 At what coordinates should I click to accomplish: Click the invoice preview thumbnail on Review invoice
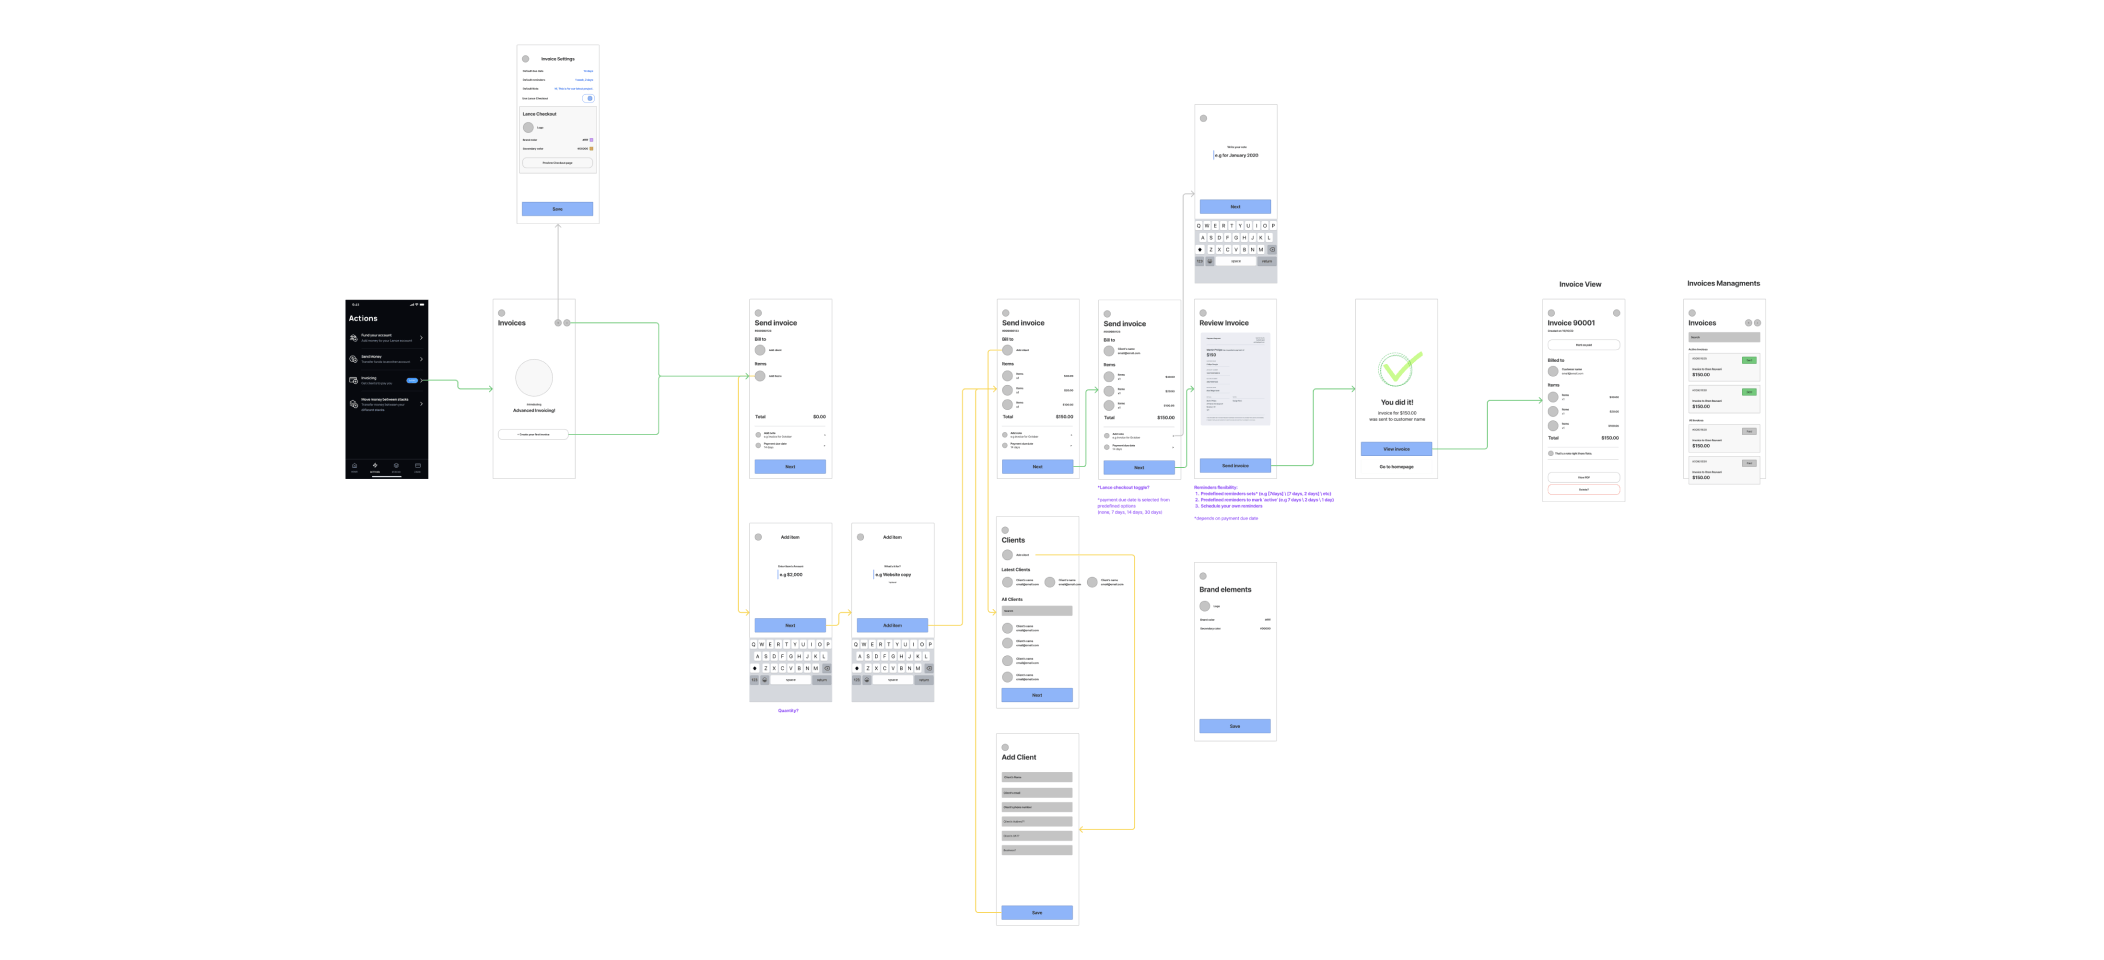[1235, 379]
